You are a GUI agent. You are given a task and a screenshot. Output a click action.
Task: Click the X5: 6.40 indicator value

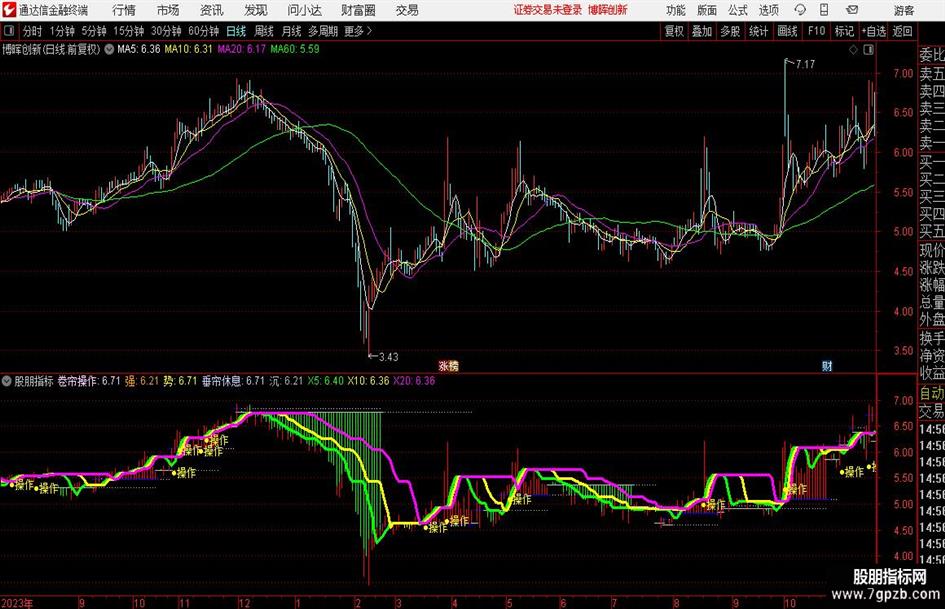pos(325,381)
